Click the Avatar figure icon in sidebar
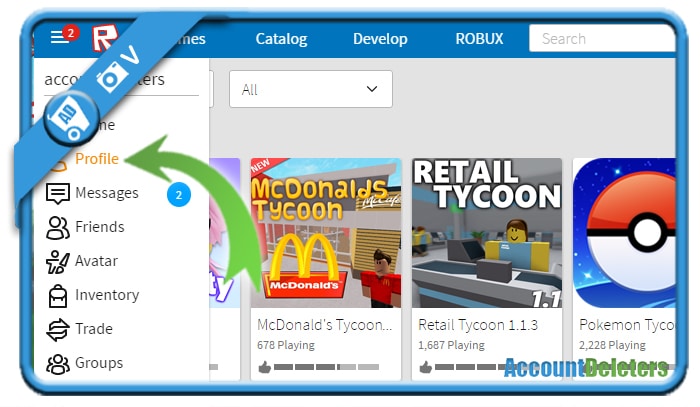The image size is (700, 407). point(58,262)
